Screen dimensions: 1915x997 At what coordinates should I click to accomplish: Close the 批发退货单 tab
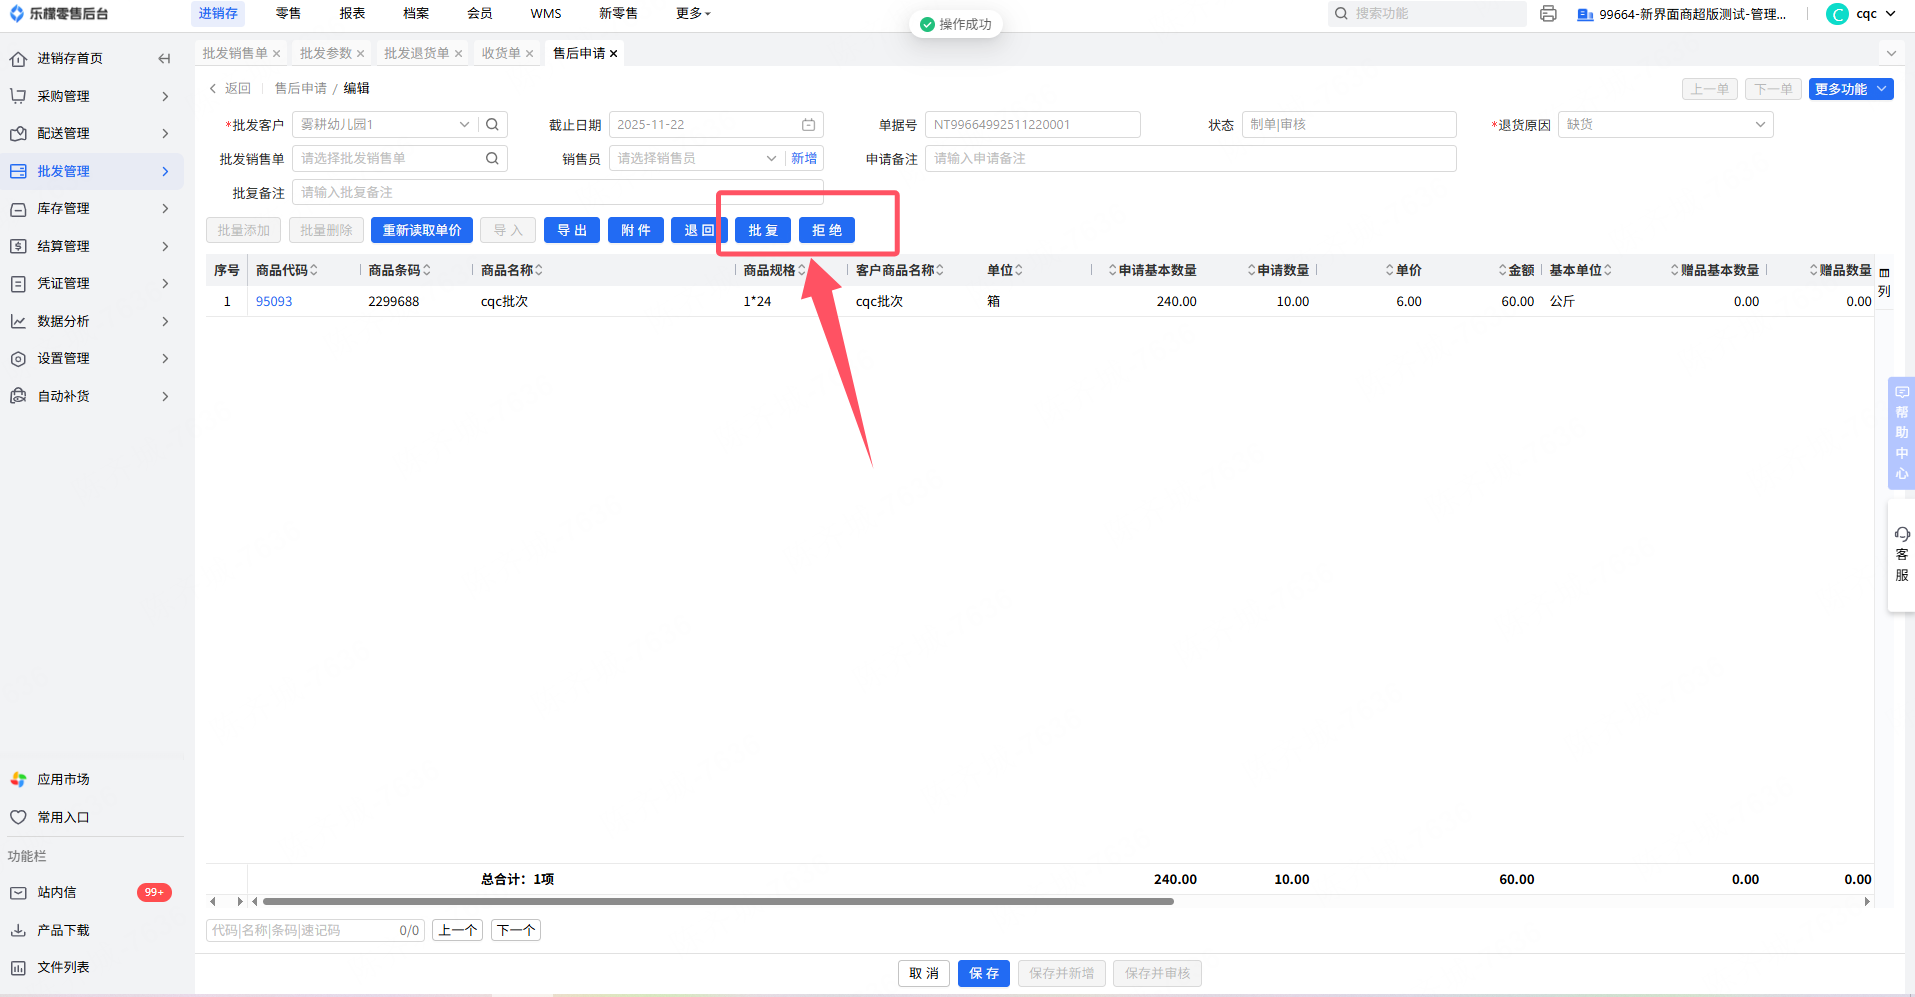click(458, 54)
